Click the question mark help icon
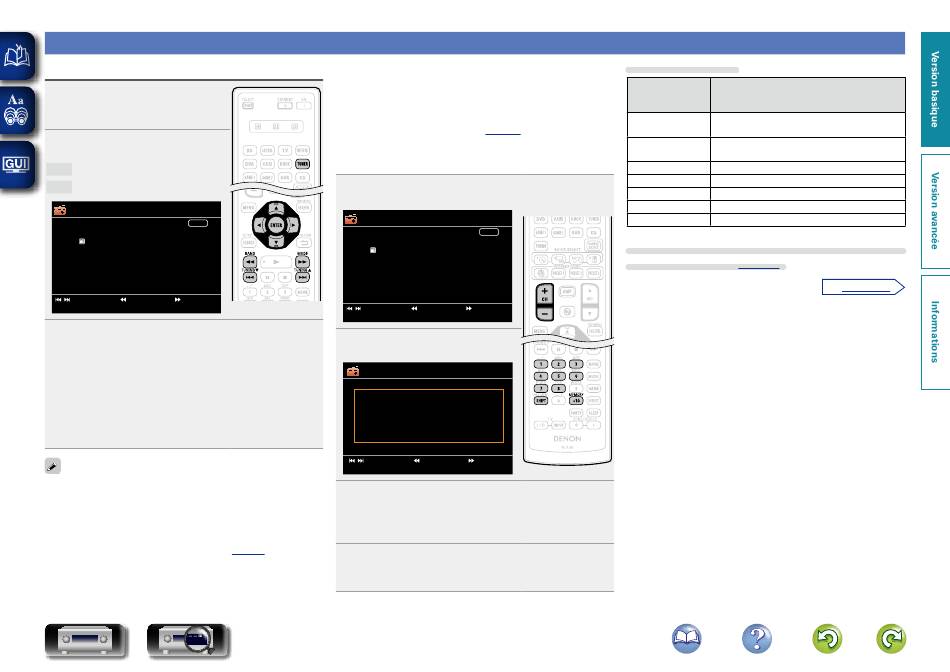The image size is (950, 672). (758, 640)
